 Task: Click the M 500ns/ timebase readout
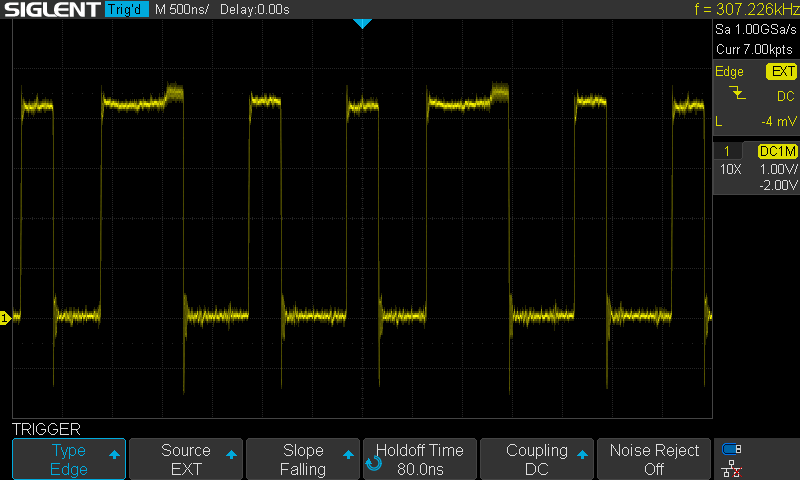[x=182, y=9]
